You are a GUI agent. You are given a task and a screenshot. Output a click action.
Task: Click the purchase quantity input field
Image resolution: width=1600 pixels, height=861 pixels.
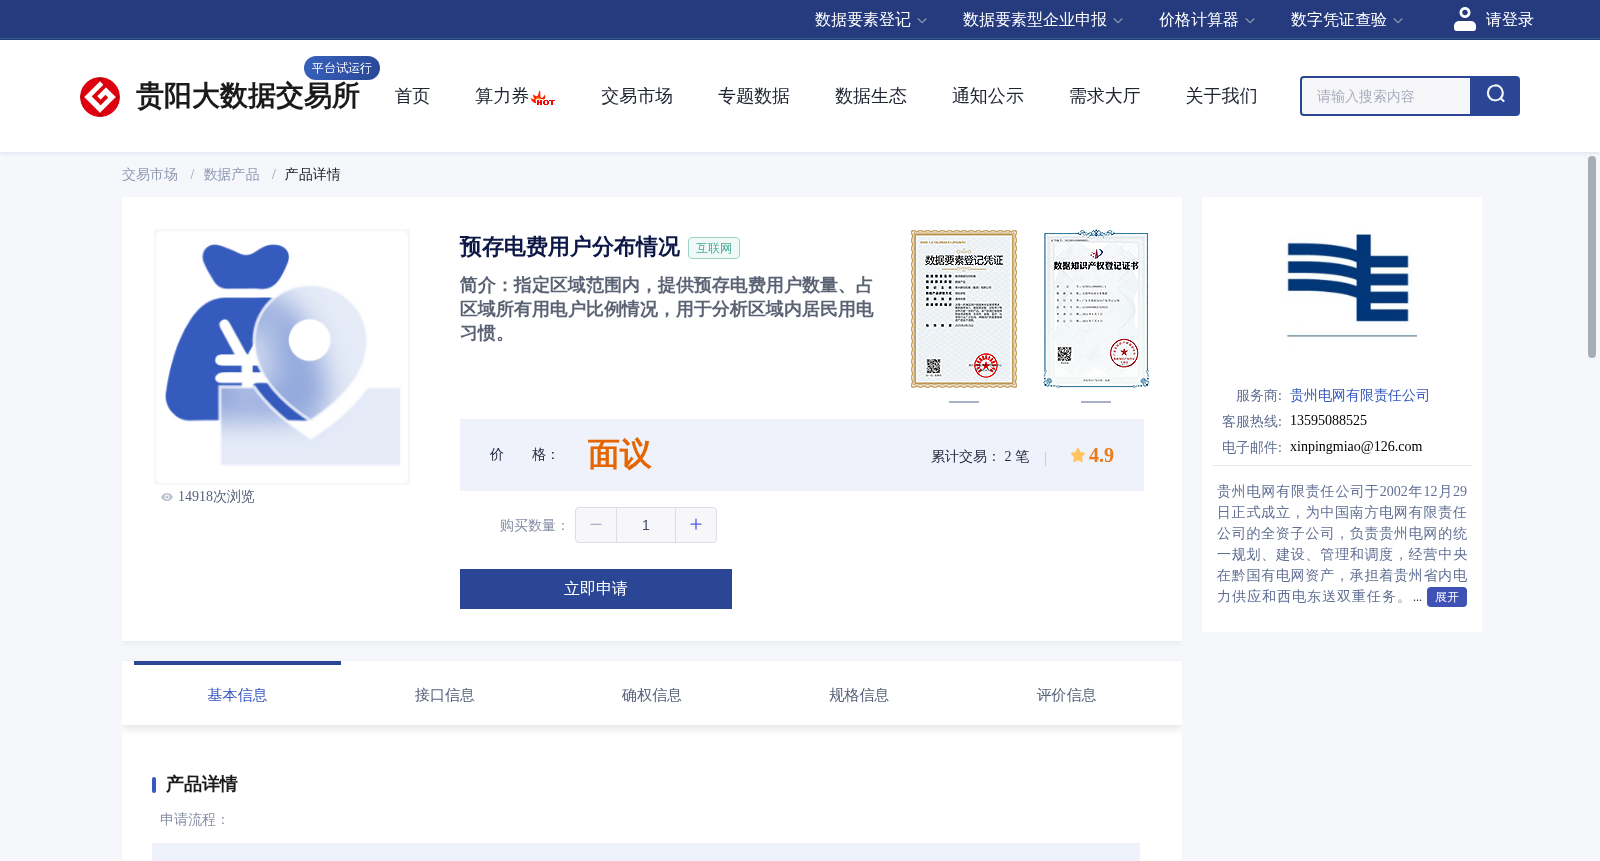646,525
